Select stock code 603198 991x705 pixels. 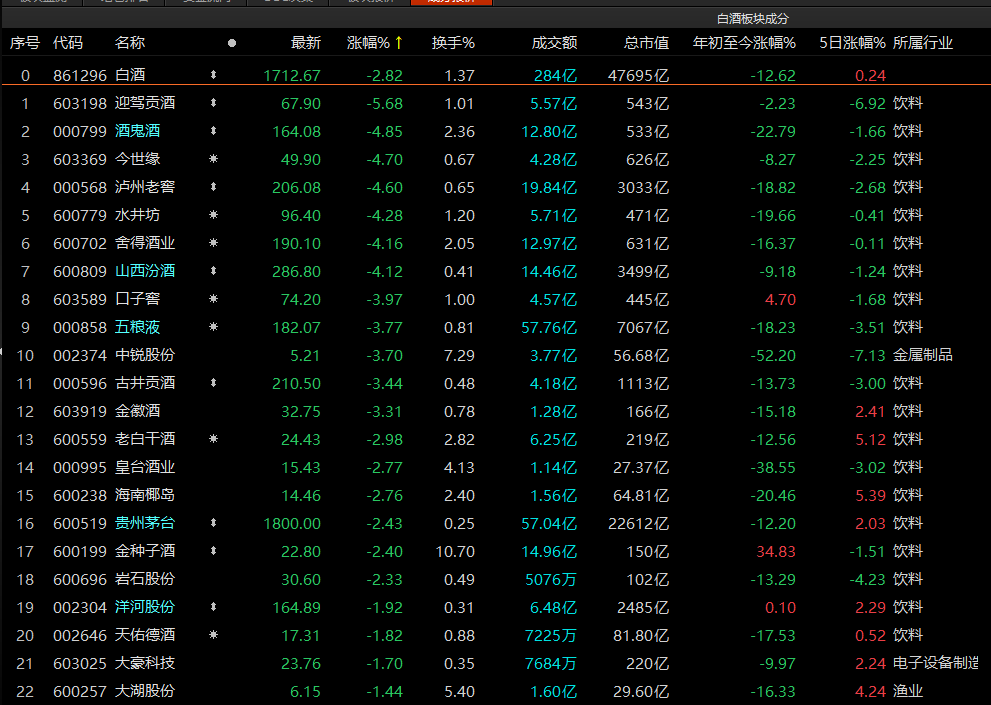pyautogui.click(x=80, y=103)
